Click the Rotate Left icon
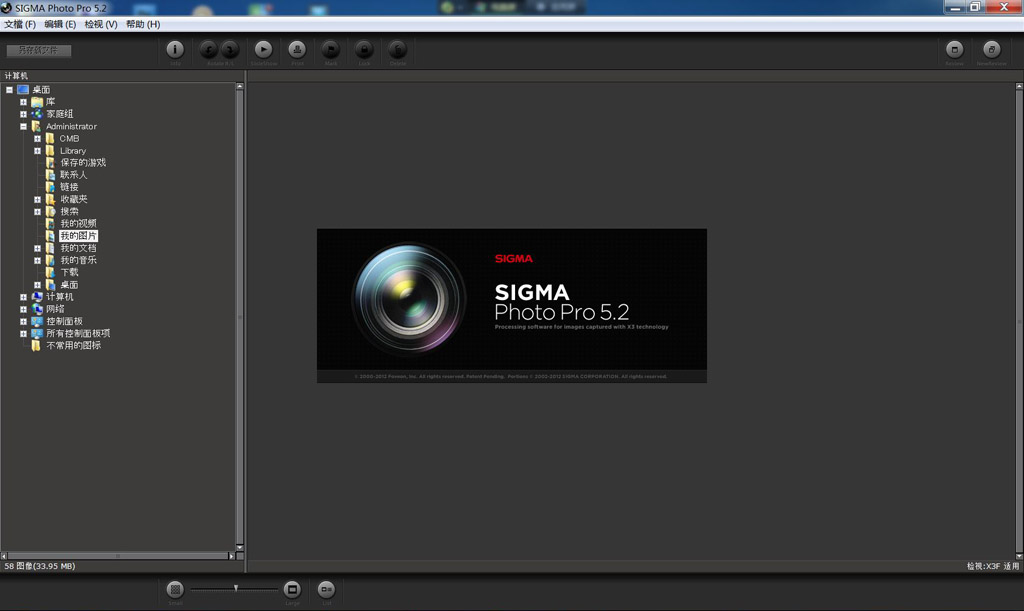This screenshot has width=1024, height=611. tap(209, 49)
